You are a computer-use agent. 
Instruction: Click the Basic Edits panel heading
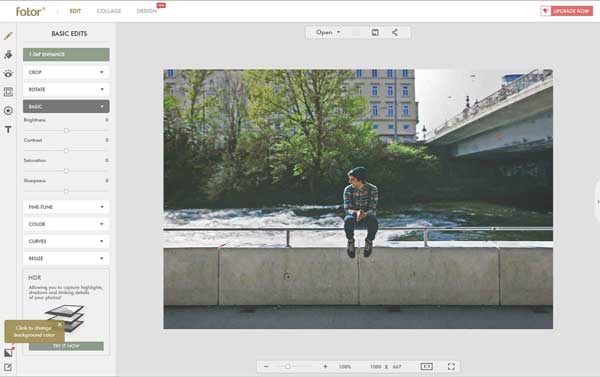(69, 34)
